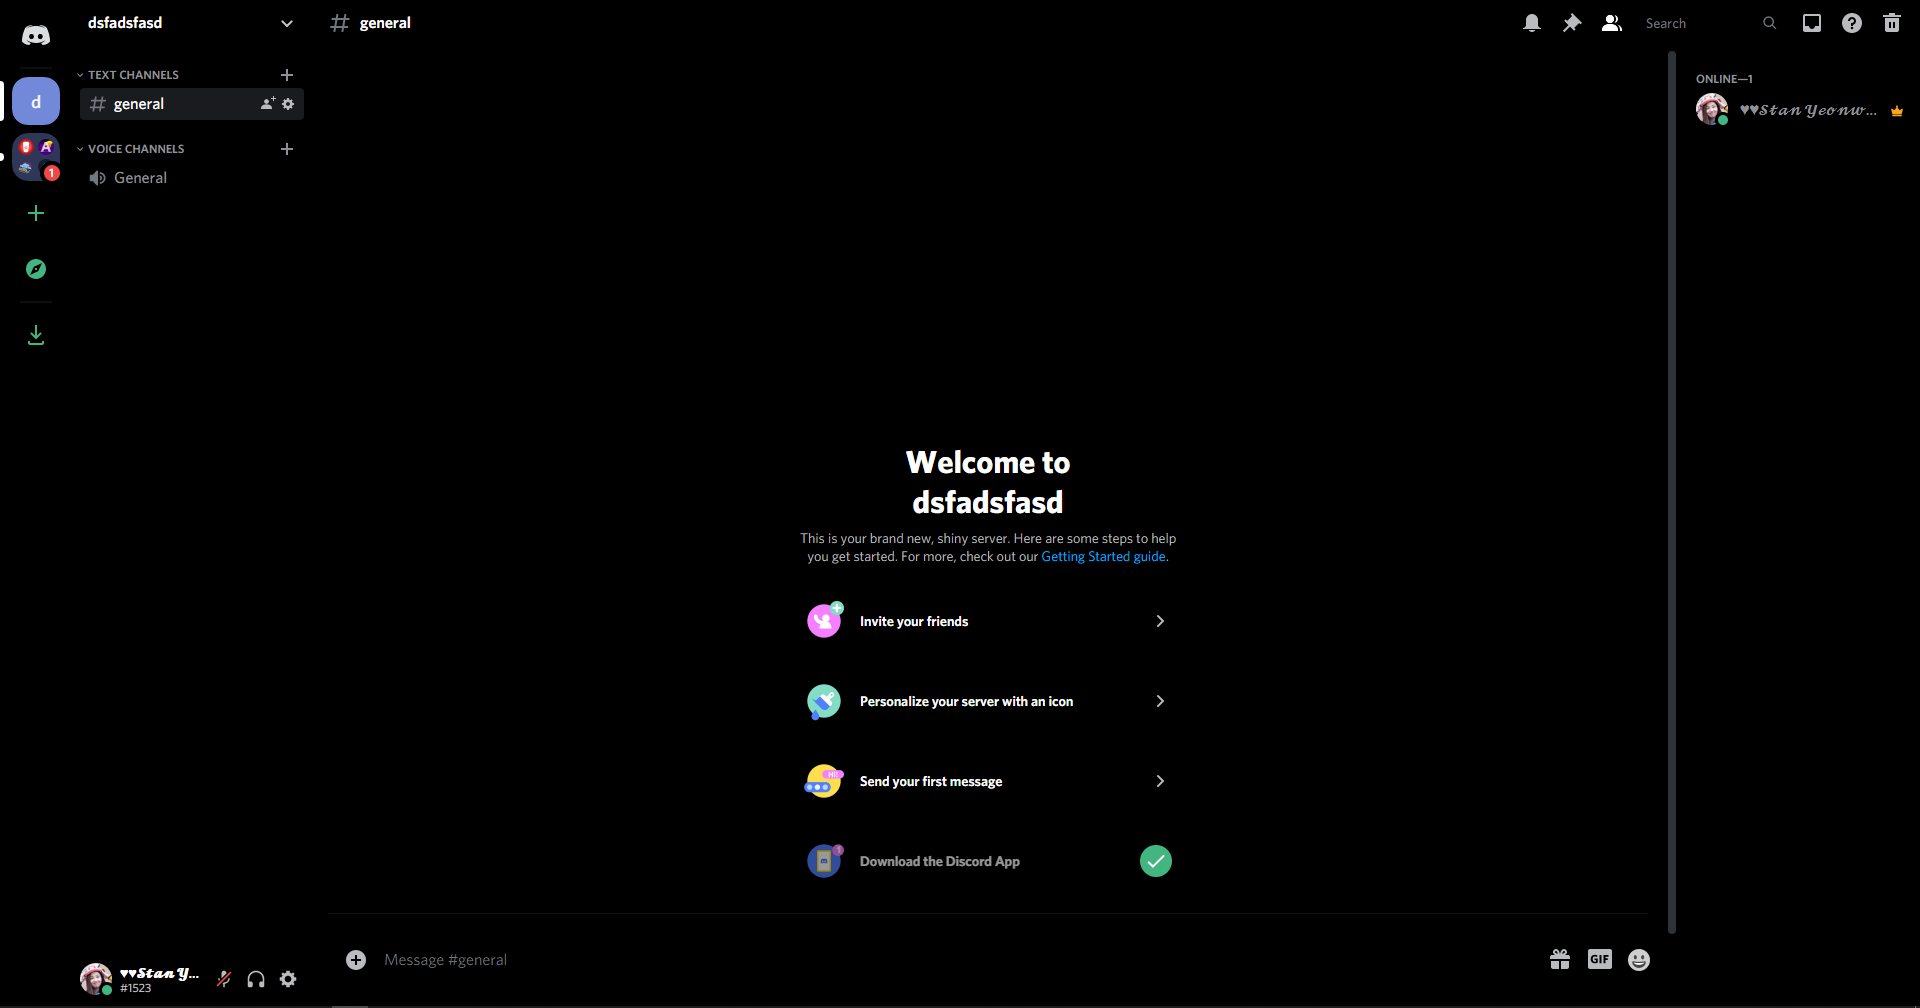Viewport: 1920px width, 1008px height.
Task: Open the help question mark icon
Action: tap(1851, 22)
